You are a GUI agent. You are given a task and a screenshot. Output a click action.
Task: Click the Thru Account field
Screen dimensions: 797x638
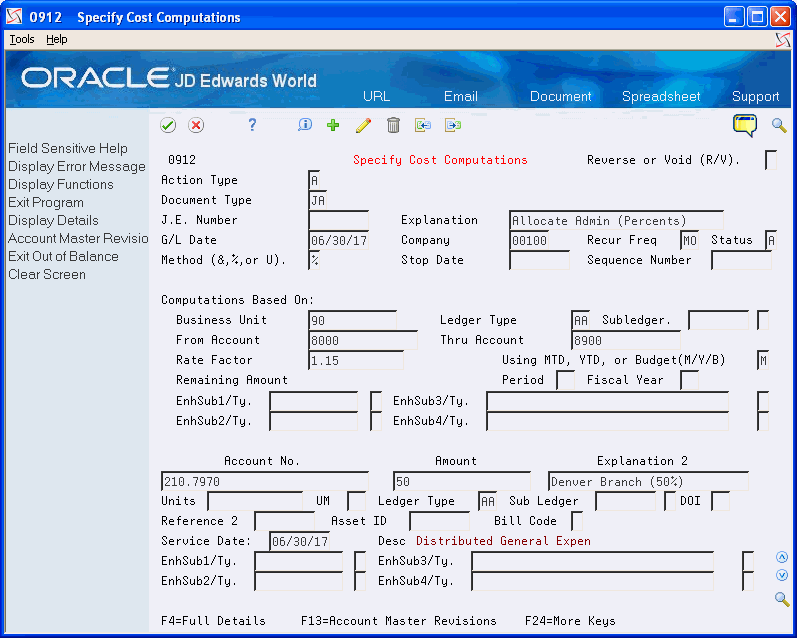(626, 340)
